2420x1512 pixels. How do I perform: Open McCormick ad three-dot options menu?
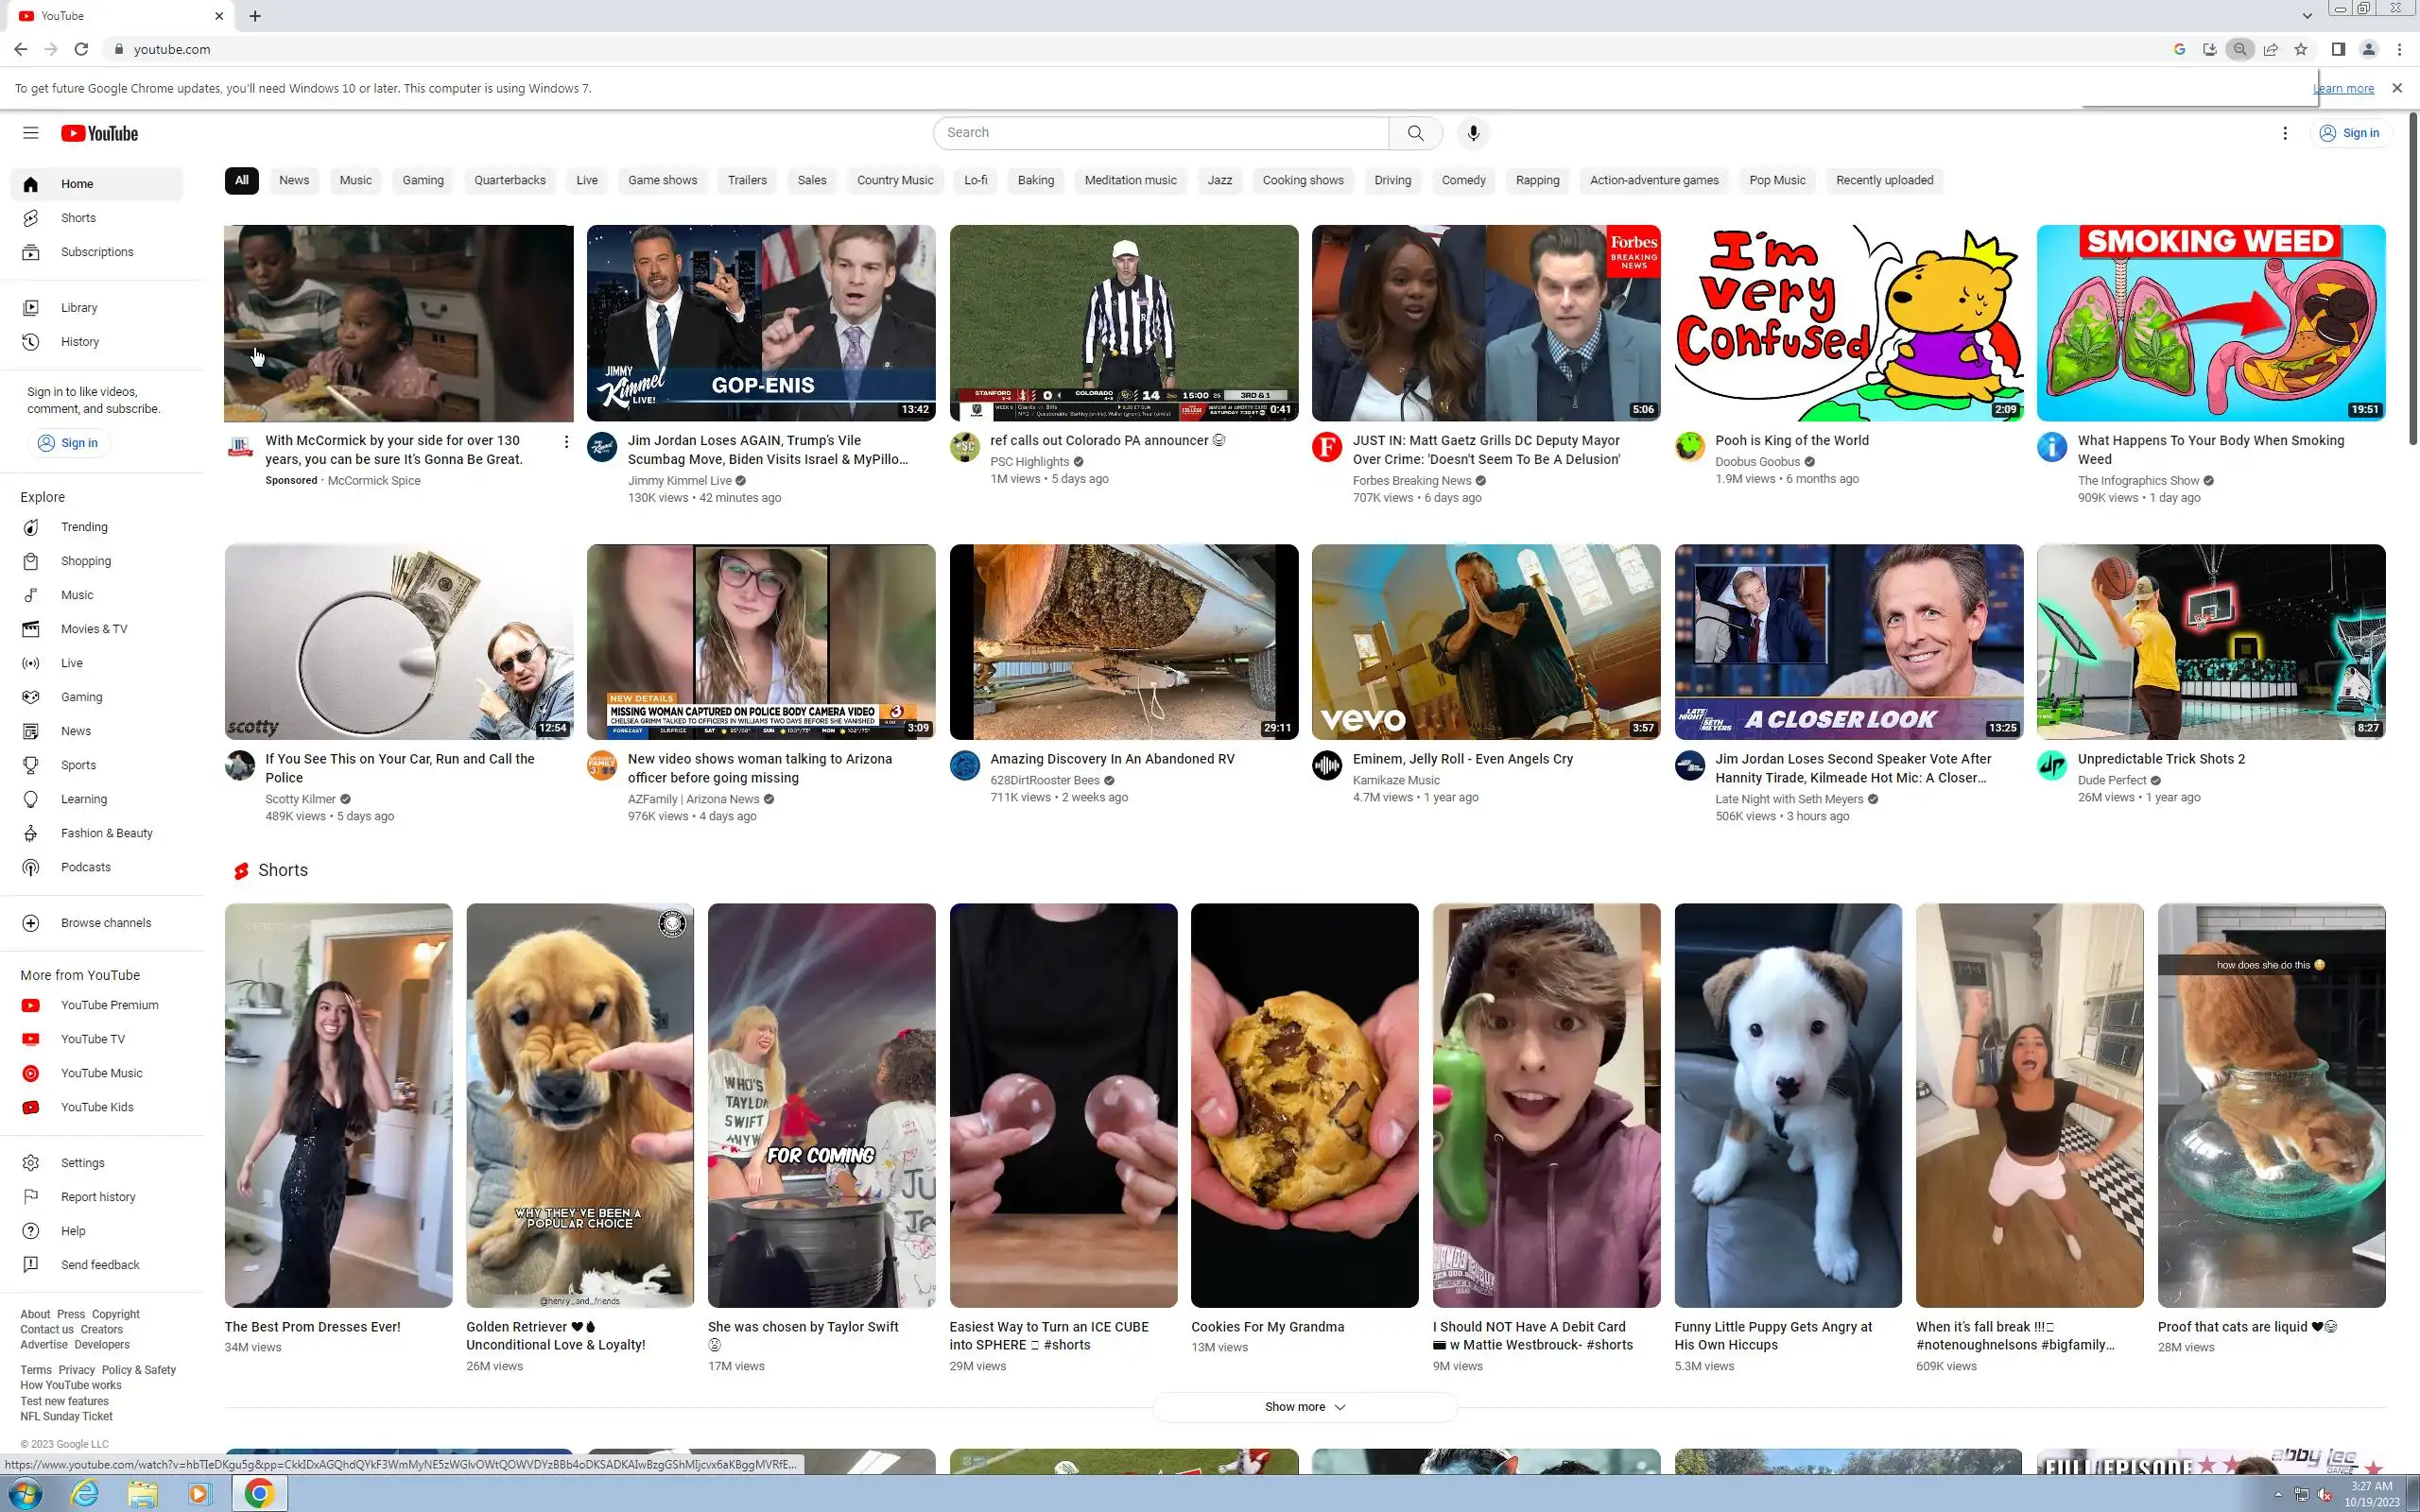tap(566, 441)
